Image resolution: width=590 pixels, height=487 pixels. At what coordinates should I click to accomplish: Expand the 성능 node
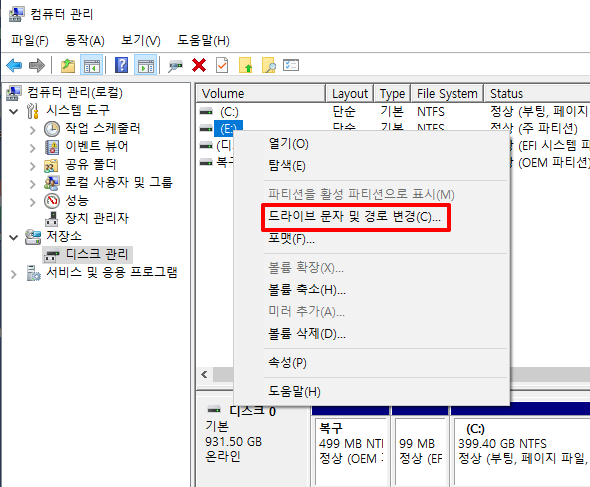[33, 202]
